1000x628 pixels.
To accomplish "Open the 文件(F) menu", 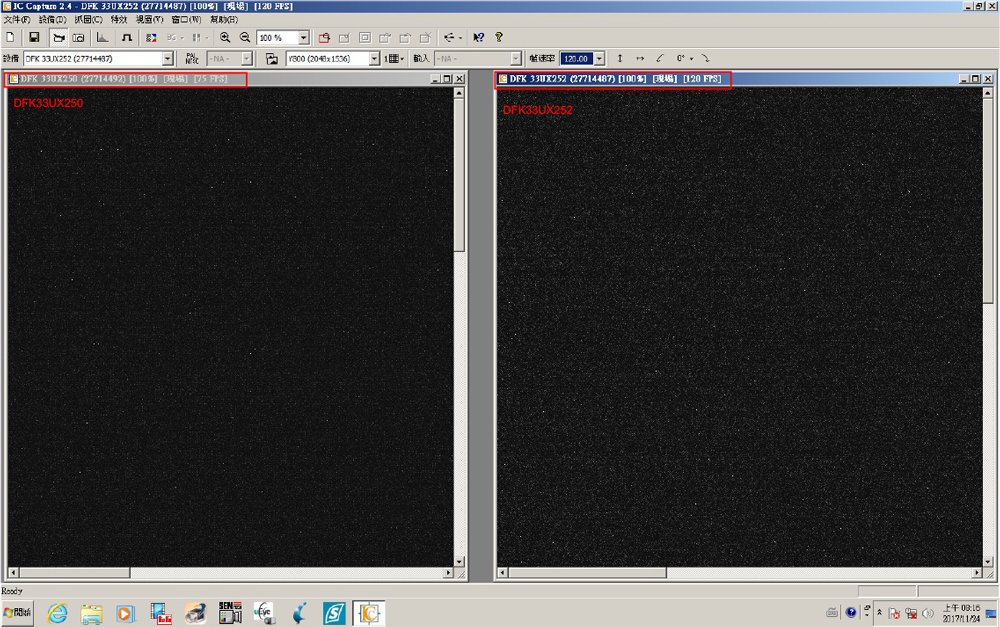I will [17, 20].
